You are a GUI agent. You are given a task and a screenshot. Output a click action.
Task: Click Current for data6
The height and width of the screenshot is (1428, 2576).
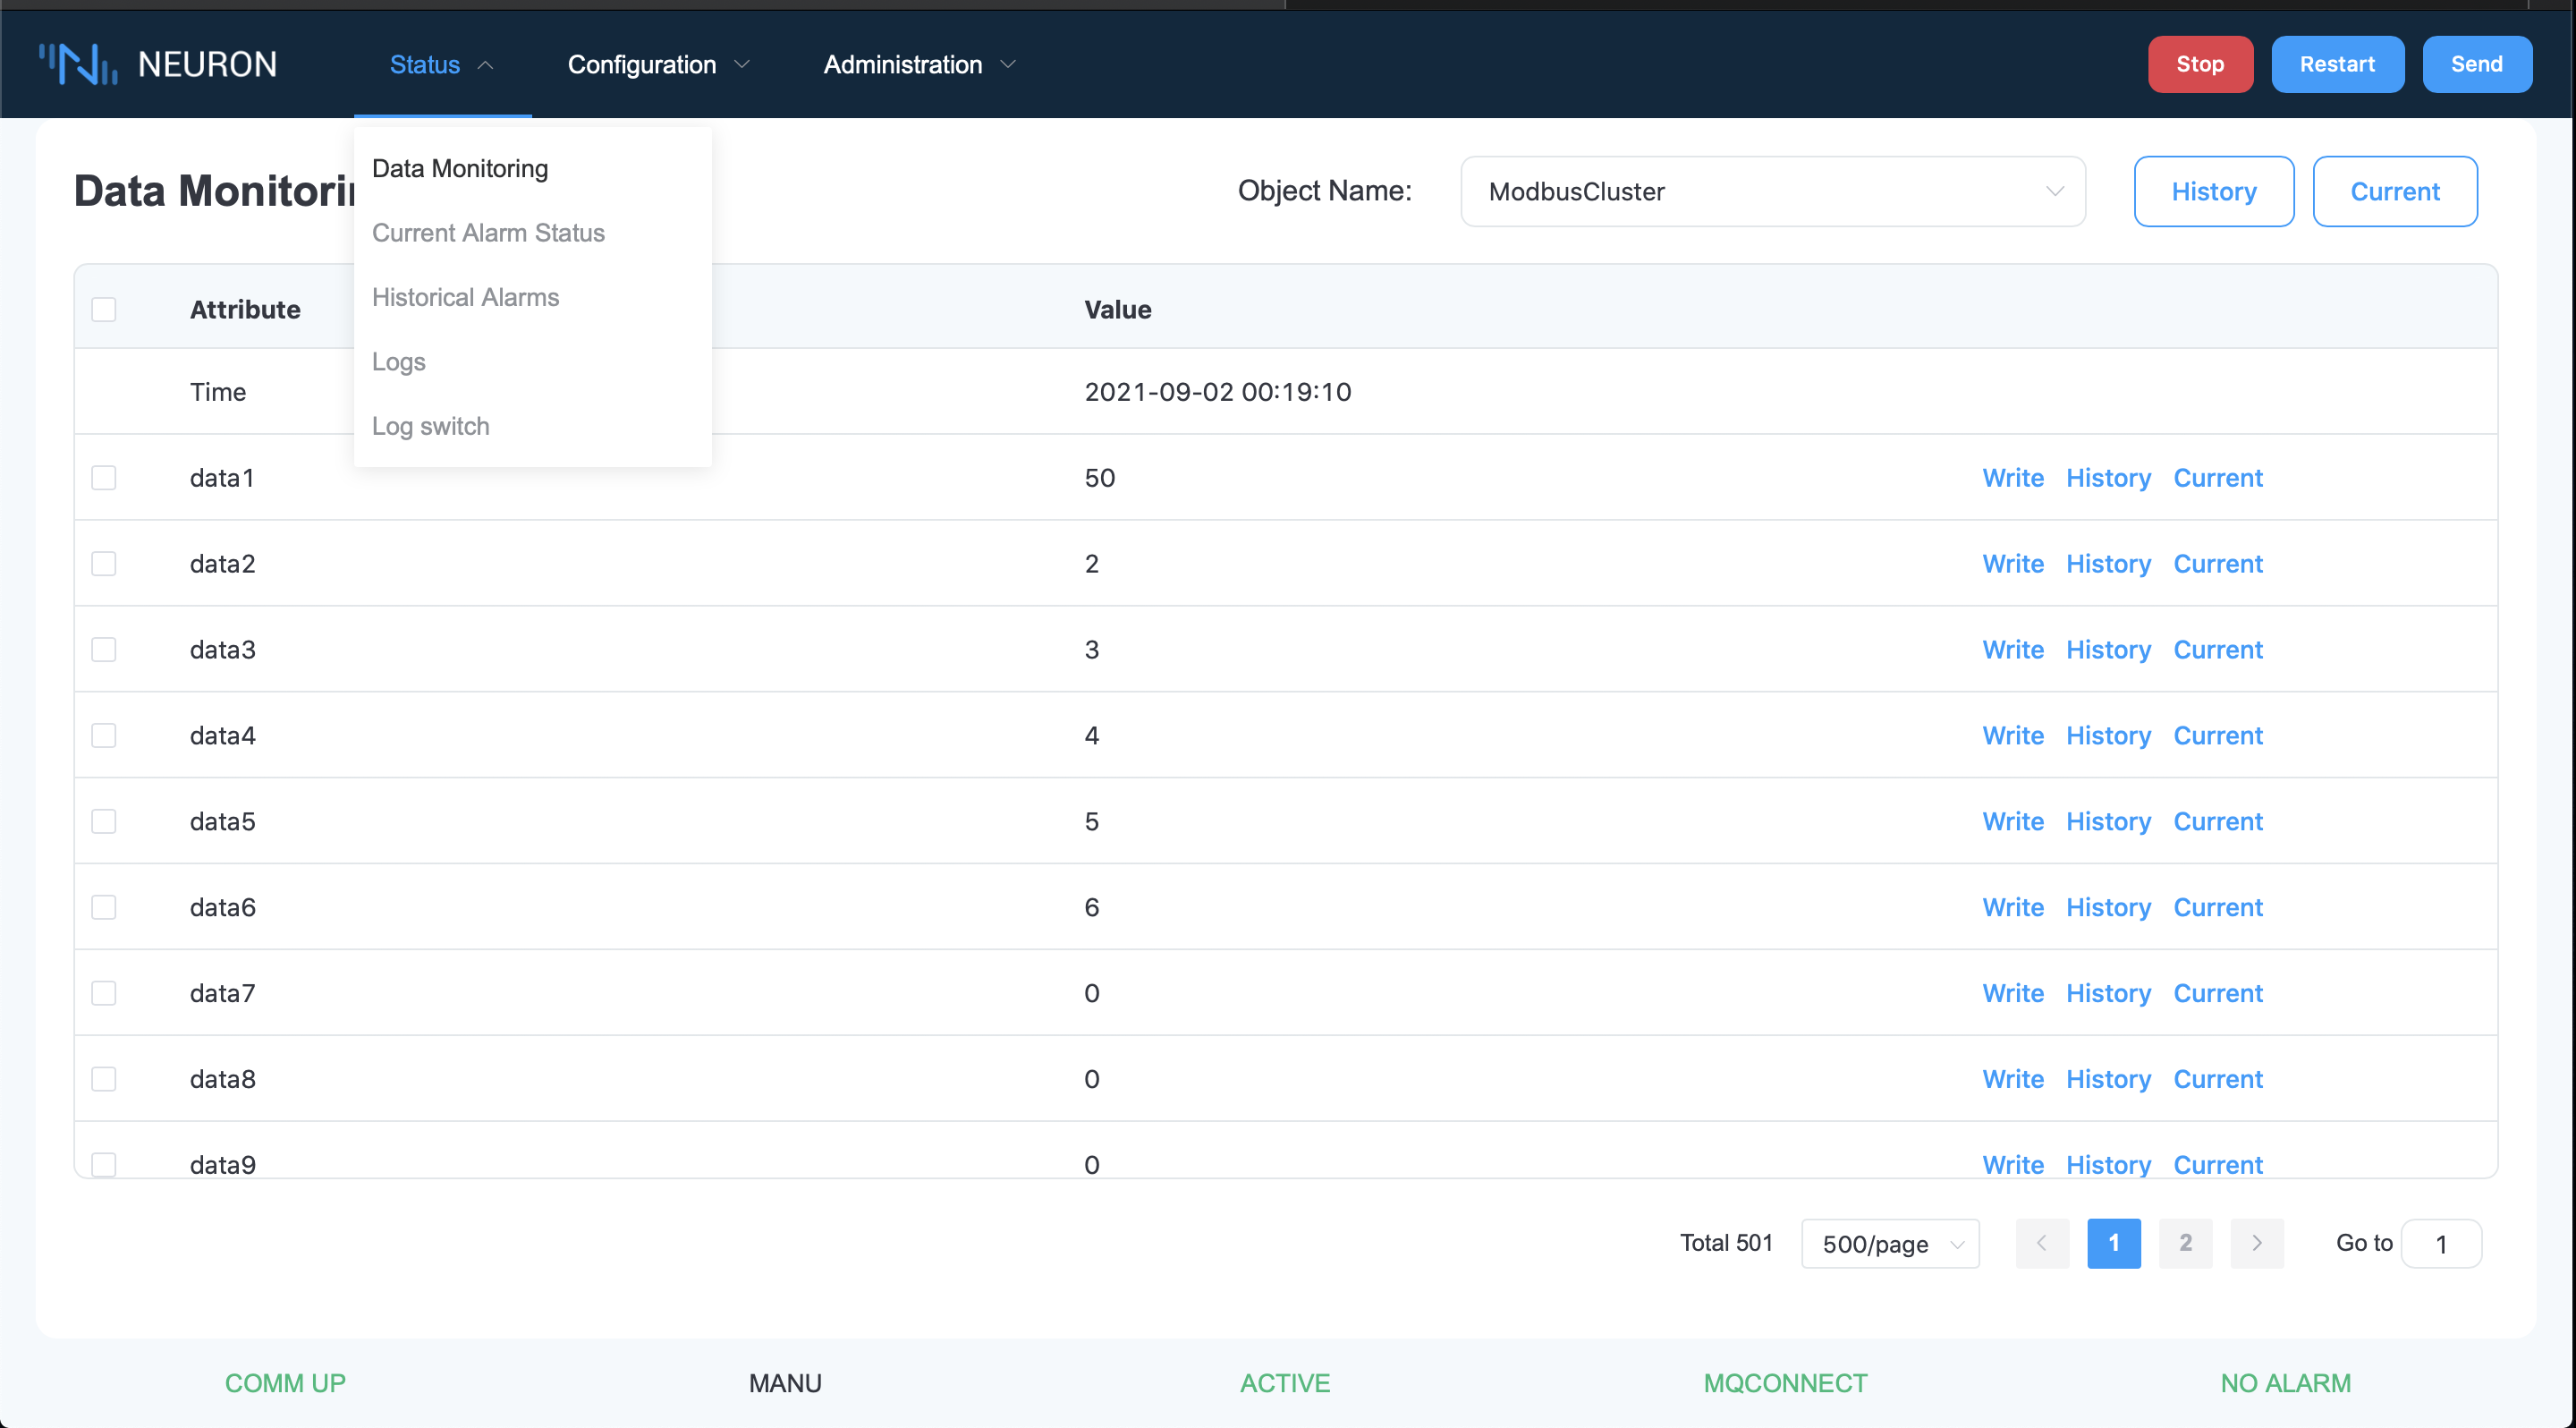tap(2217, 908)
